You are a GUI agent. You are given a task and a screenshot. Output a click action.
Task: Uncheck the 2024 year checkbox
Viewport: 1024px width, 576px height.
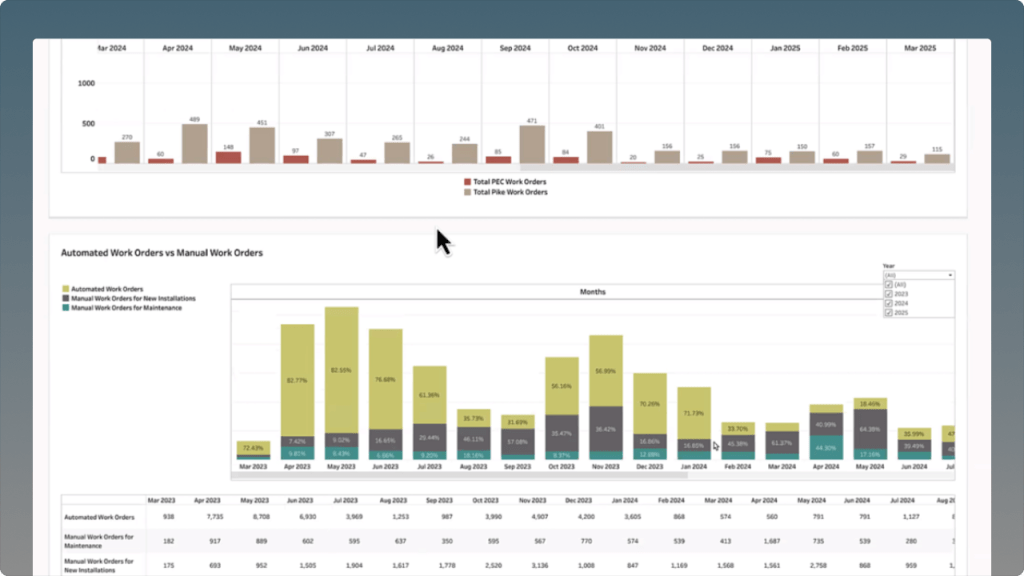pyautogui.click(x=888, y=303)
